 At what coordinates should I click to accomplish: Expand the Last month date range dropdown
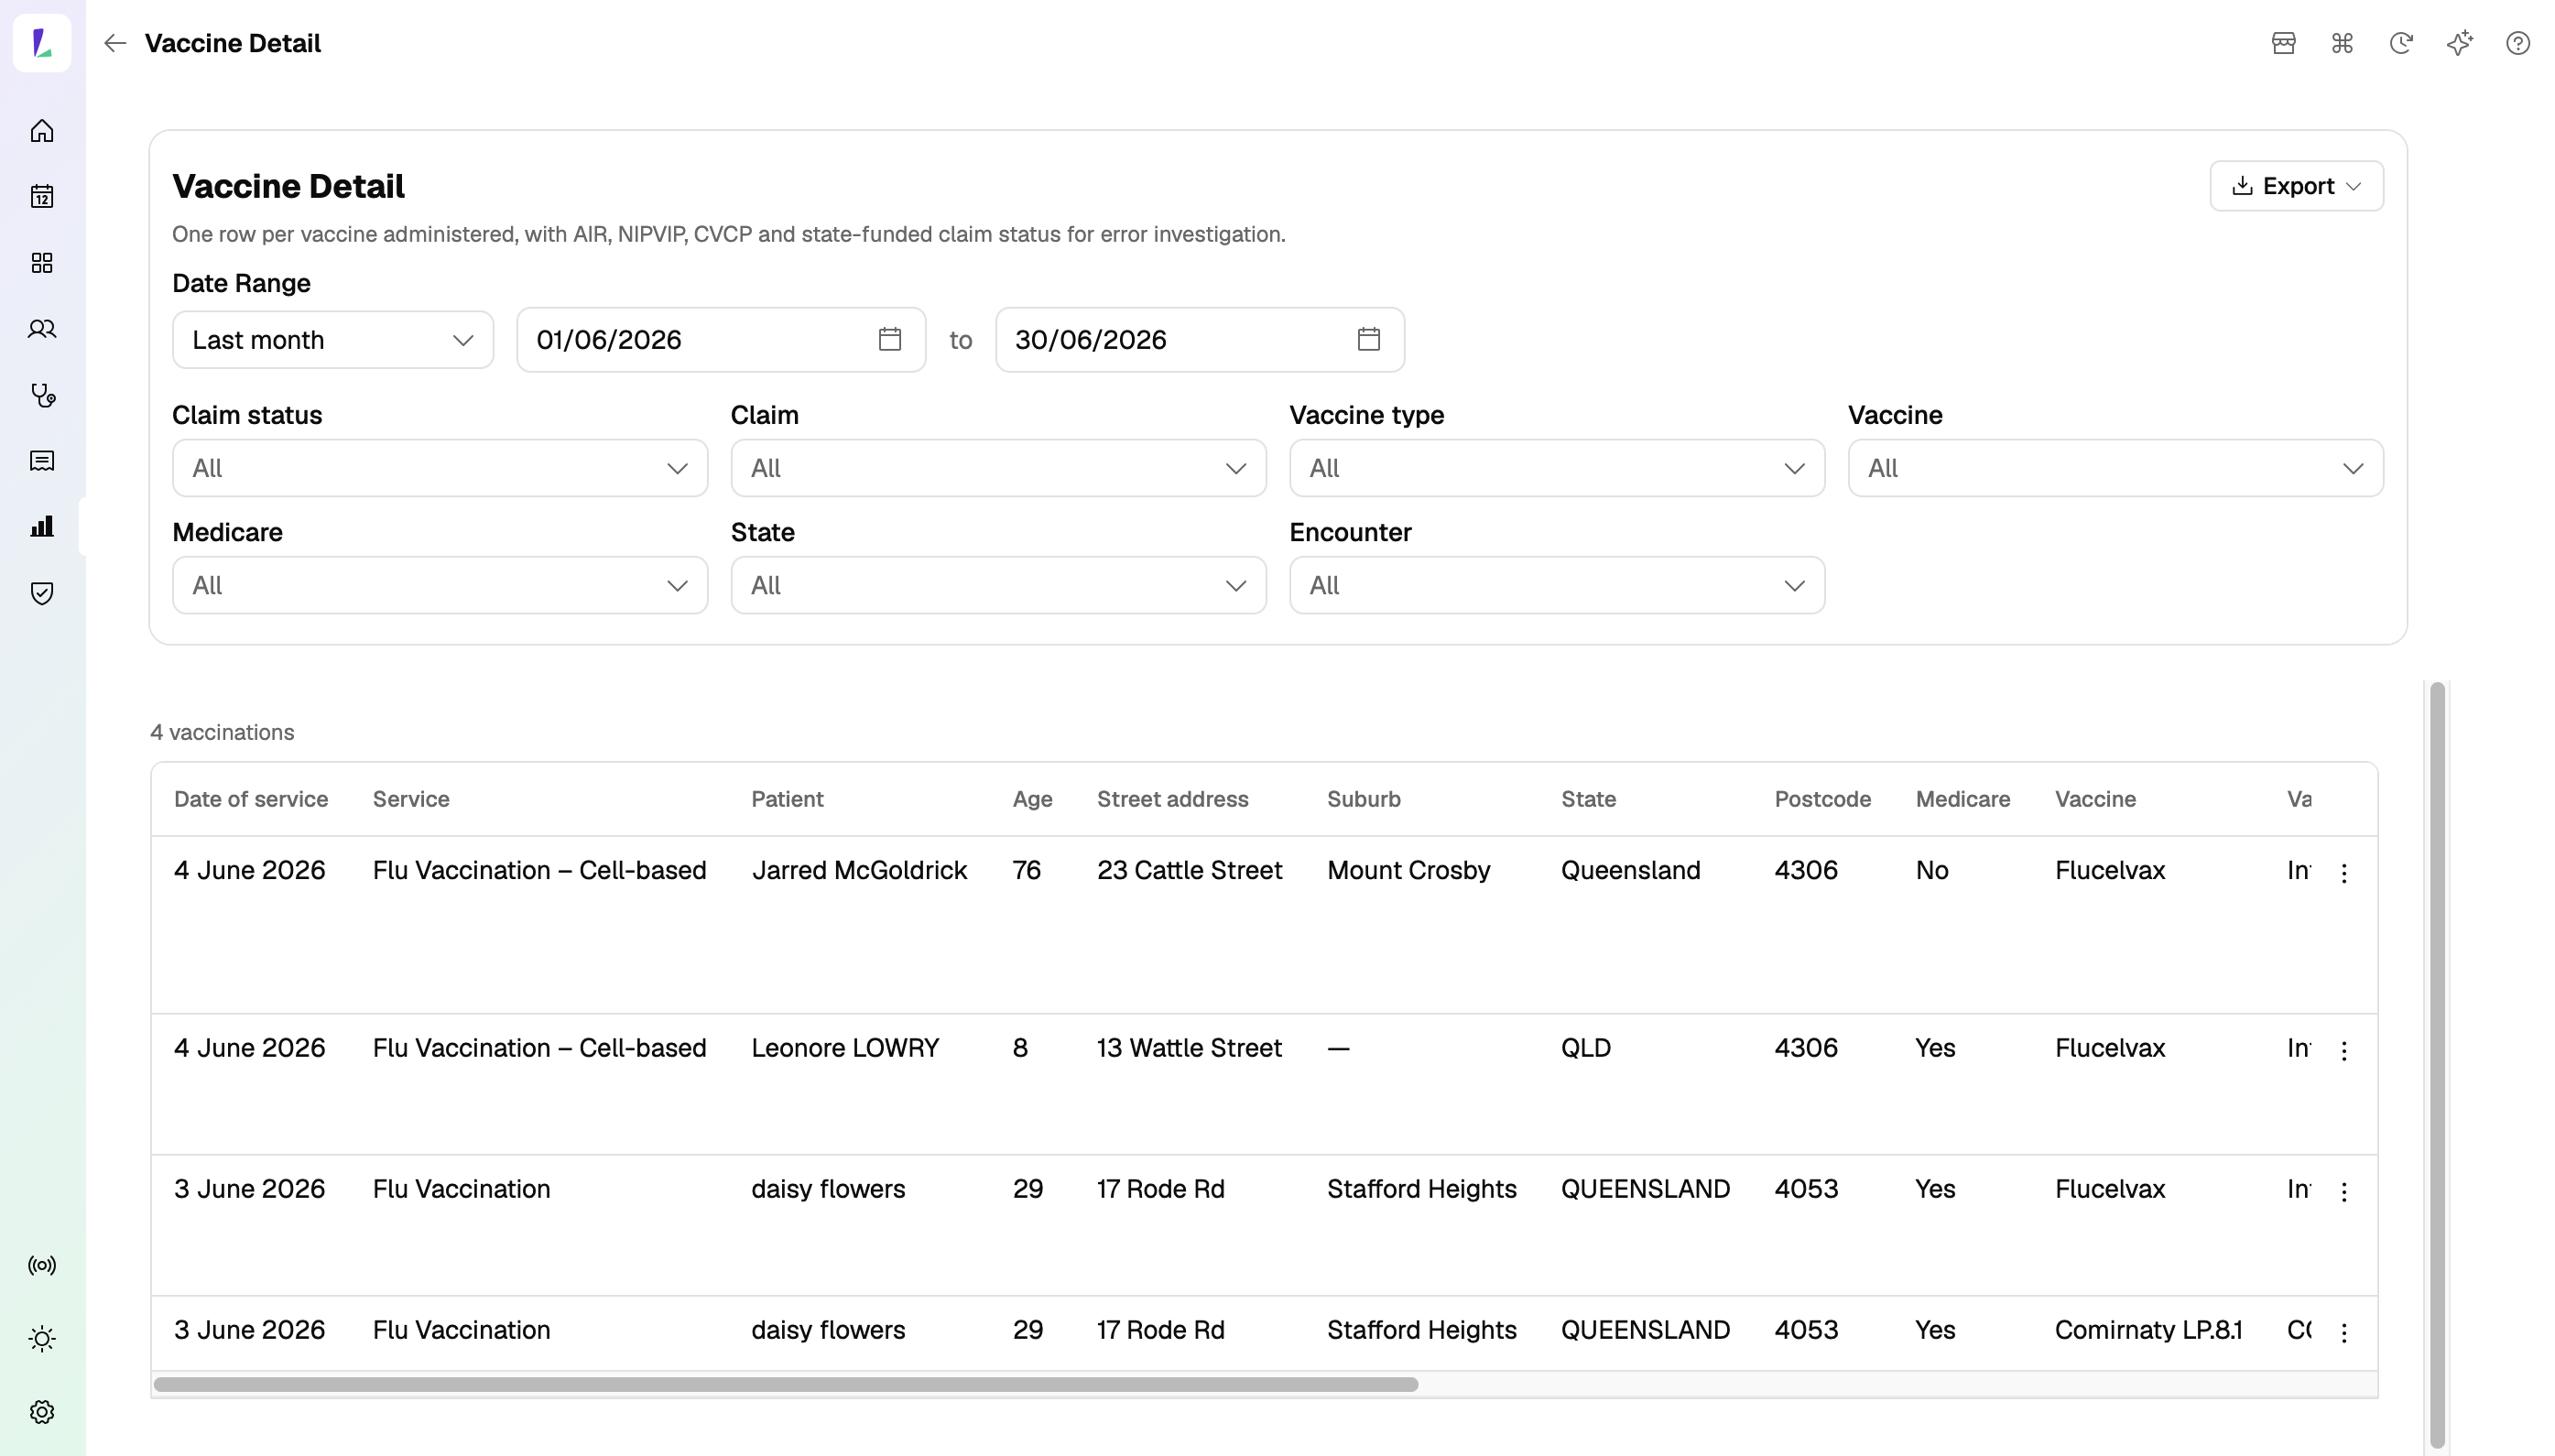333,340
